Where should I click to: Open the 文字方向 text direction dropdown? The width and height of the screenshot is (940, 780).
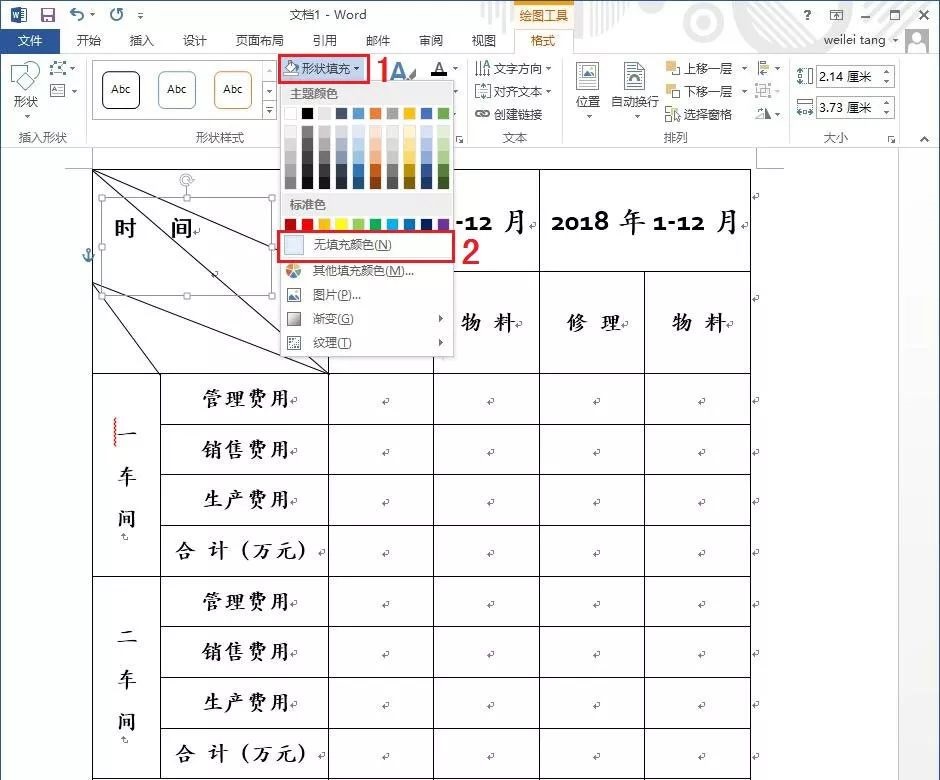tap(511, 69)
